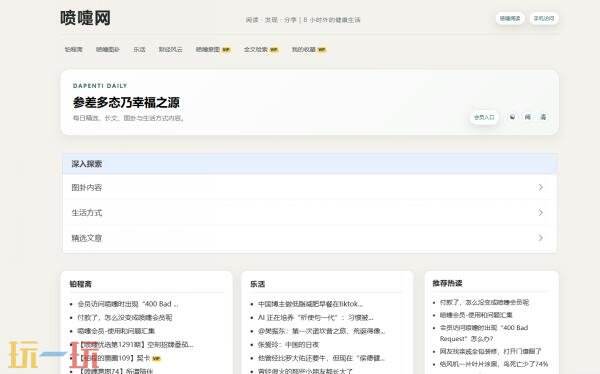Switch to traditional Chinese with the 繁 icon
This screenshot has width=600, height=374.
click(x=543, y=117)
